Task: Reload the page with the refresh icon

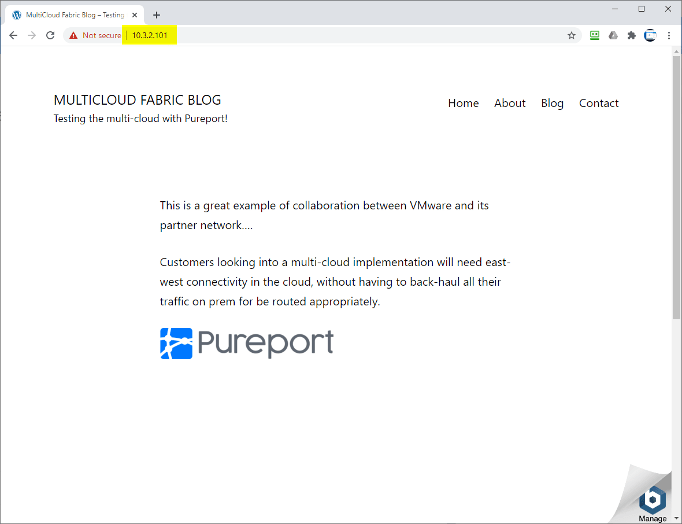Action: coord(50,35)
